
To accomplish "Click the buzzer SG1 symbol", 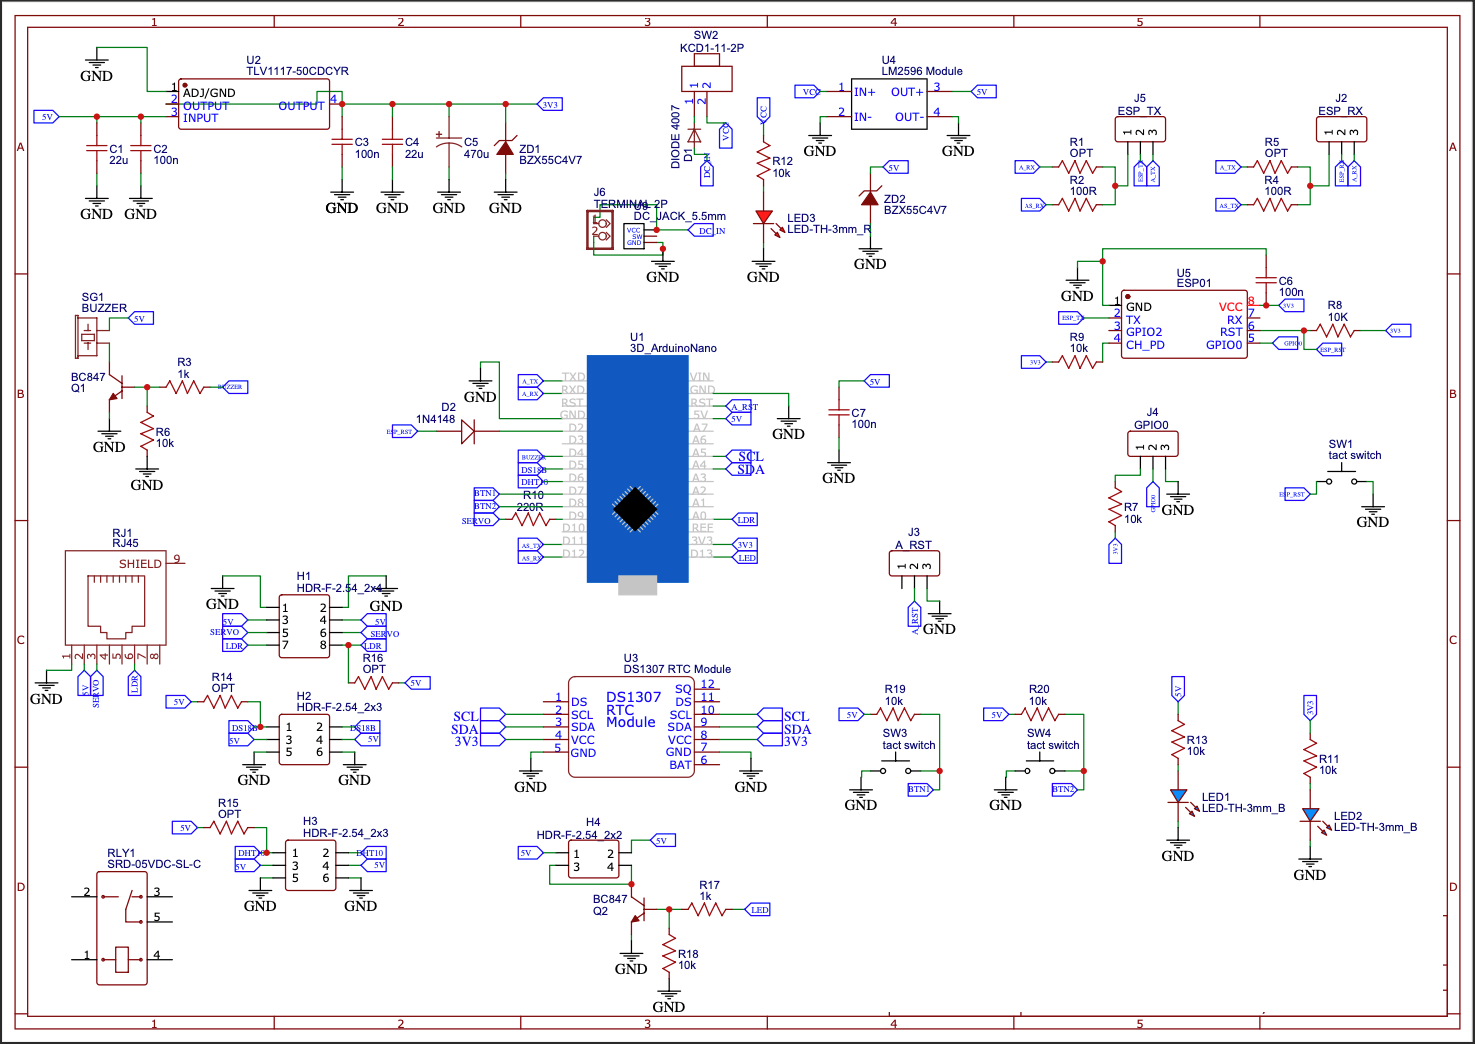I will coord(87,337).
